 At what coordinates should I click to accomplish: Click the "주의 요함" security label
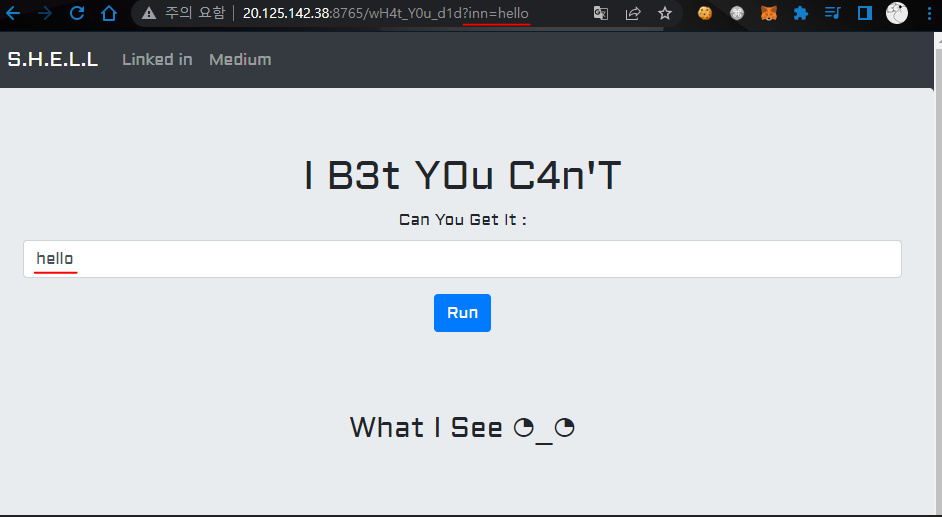[x=195, y=13]
